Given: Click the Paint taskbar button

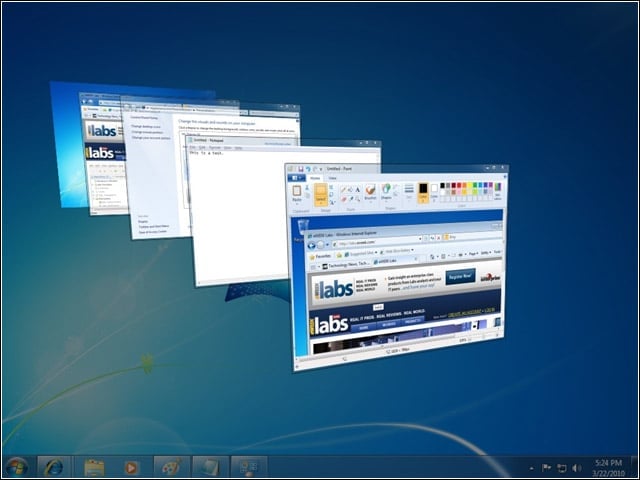Looking at the screenshot, I should click(171, 467).
